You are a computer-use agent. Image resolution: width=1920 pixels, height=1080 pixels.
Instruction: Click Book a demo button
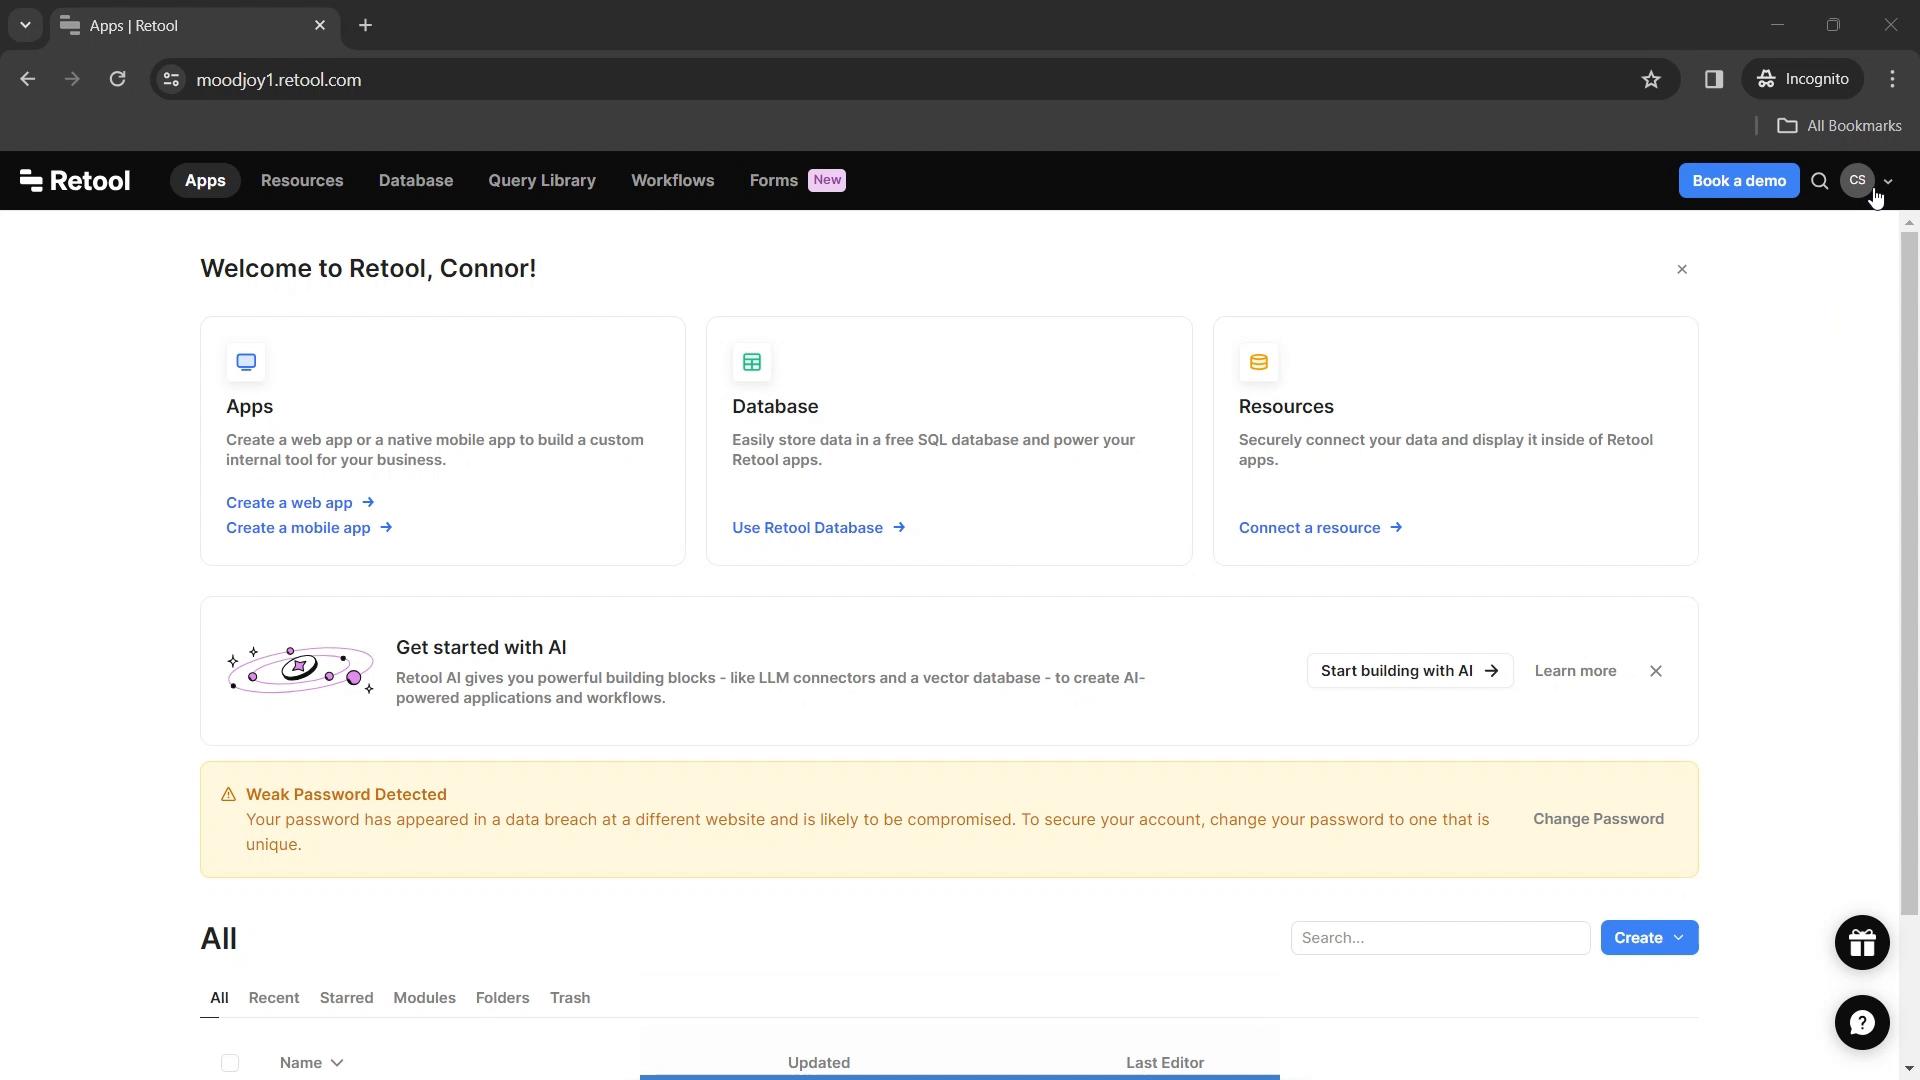tap(1739, 181)
